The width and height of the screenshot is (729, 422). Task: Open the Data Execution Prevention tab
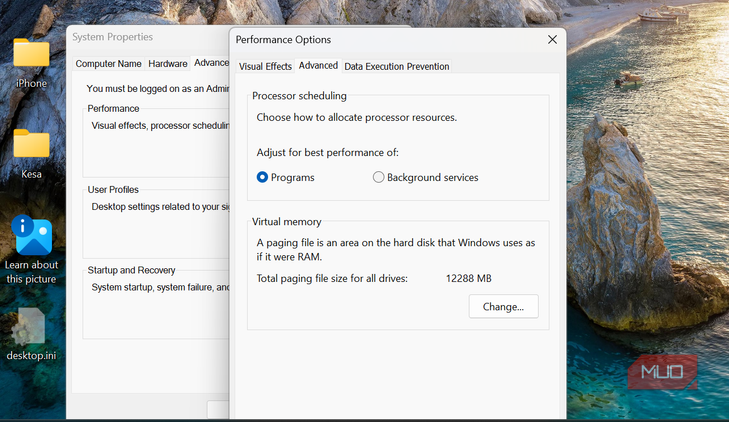tap(397, 66)
